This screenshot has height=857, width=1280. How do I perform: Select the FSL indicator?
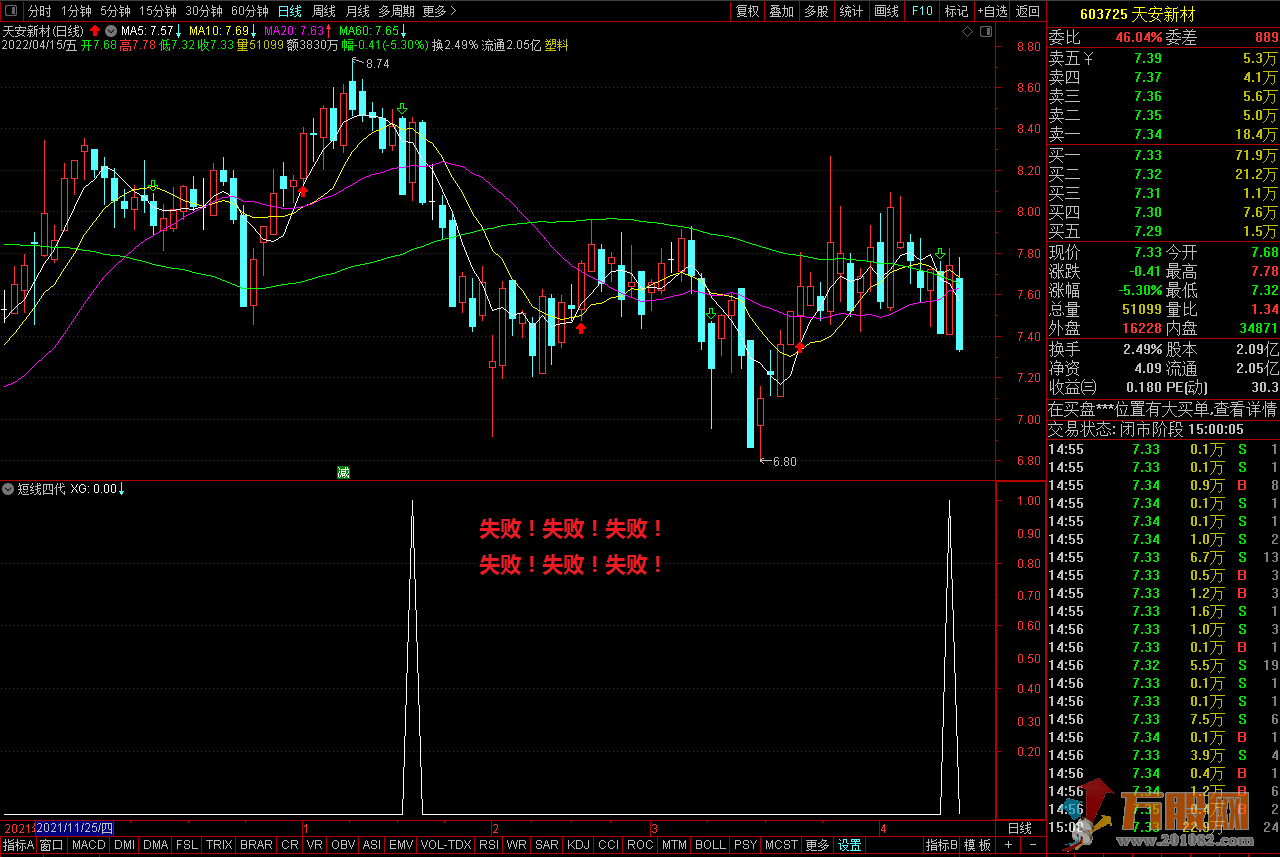coord(187,845)
